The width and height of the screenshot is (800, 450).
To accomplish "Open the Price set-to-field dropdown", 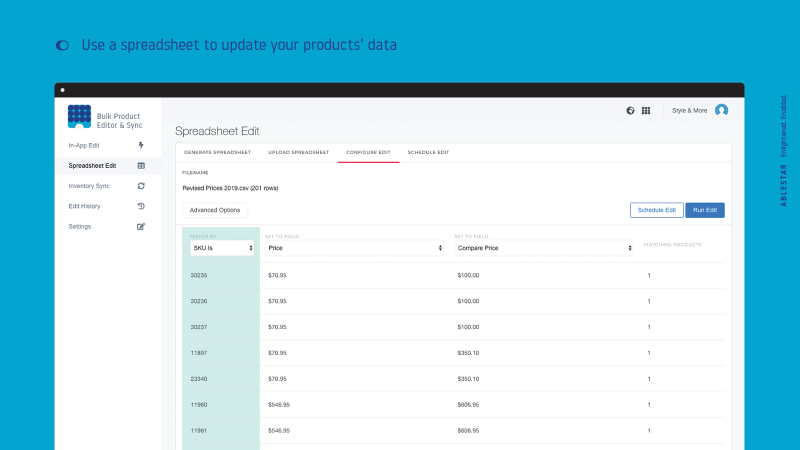I will point(354,248).
